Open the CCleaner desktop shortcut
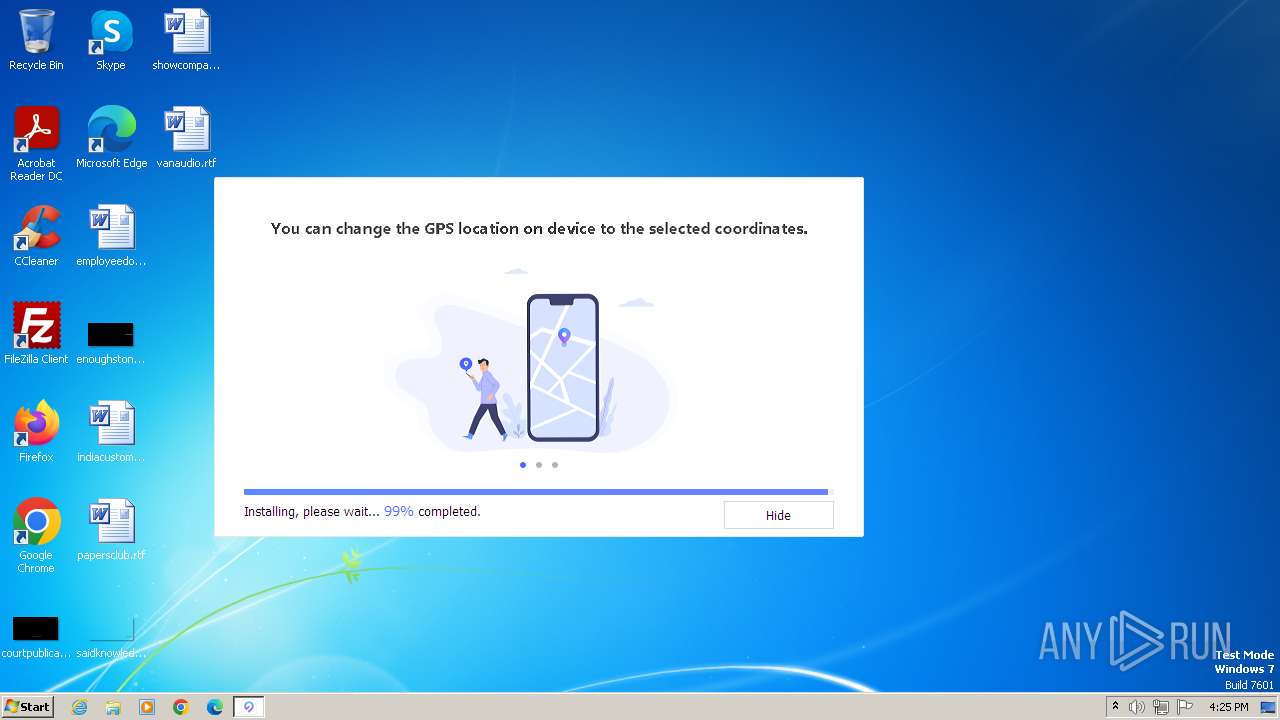Image resolution: width=1280 pixels, height=720 pixels. (36, 236)
